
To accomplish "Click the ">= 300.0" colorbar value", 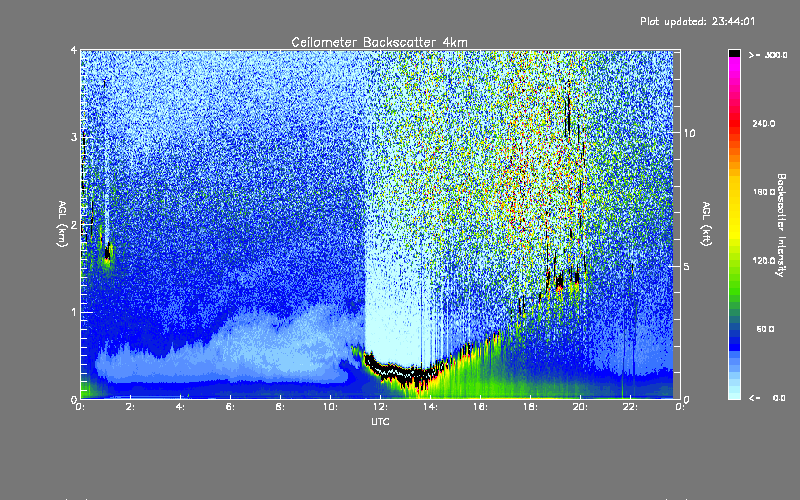I will [768, 55].
